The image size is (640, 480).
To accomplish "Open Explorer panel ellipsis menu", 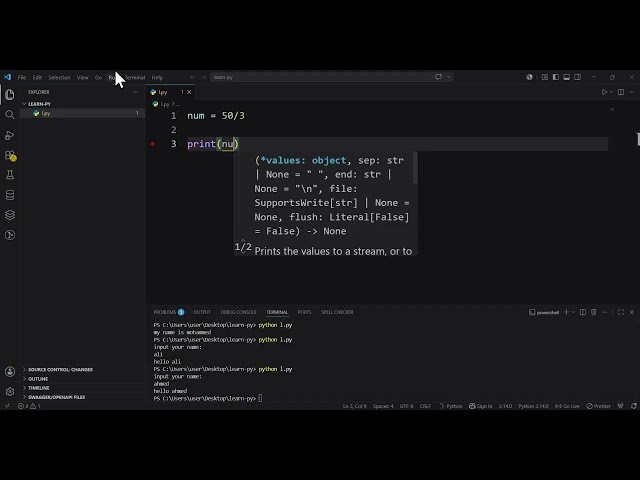I will (135, 92).
